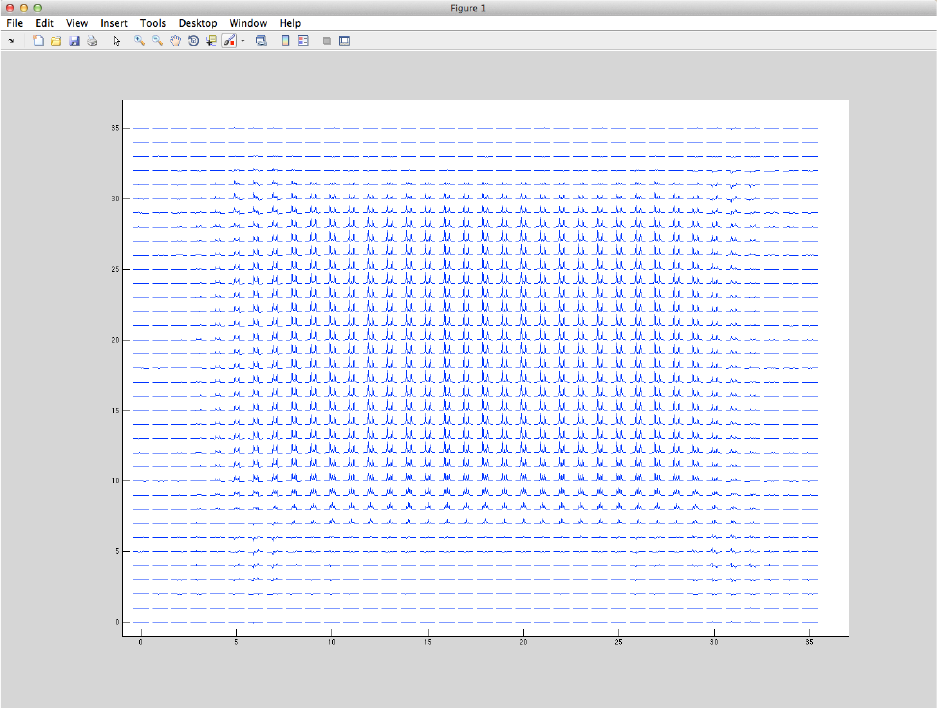
Task: Open the Edit menu
Action: tap(45, 23)
